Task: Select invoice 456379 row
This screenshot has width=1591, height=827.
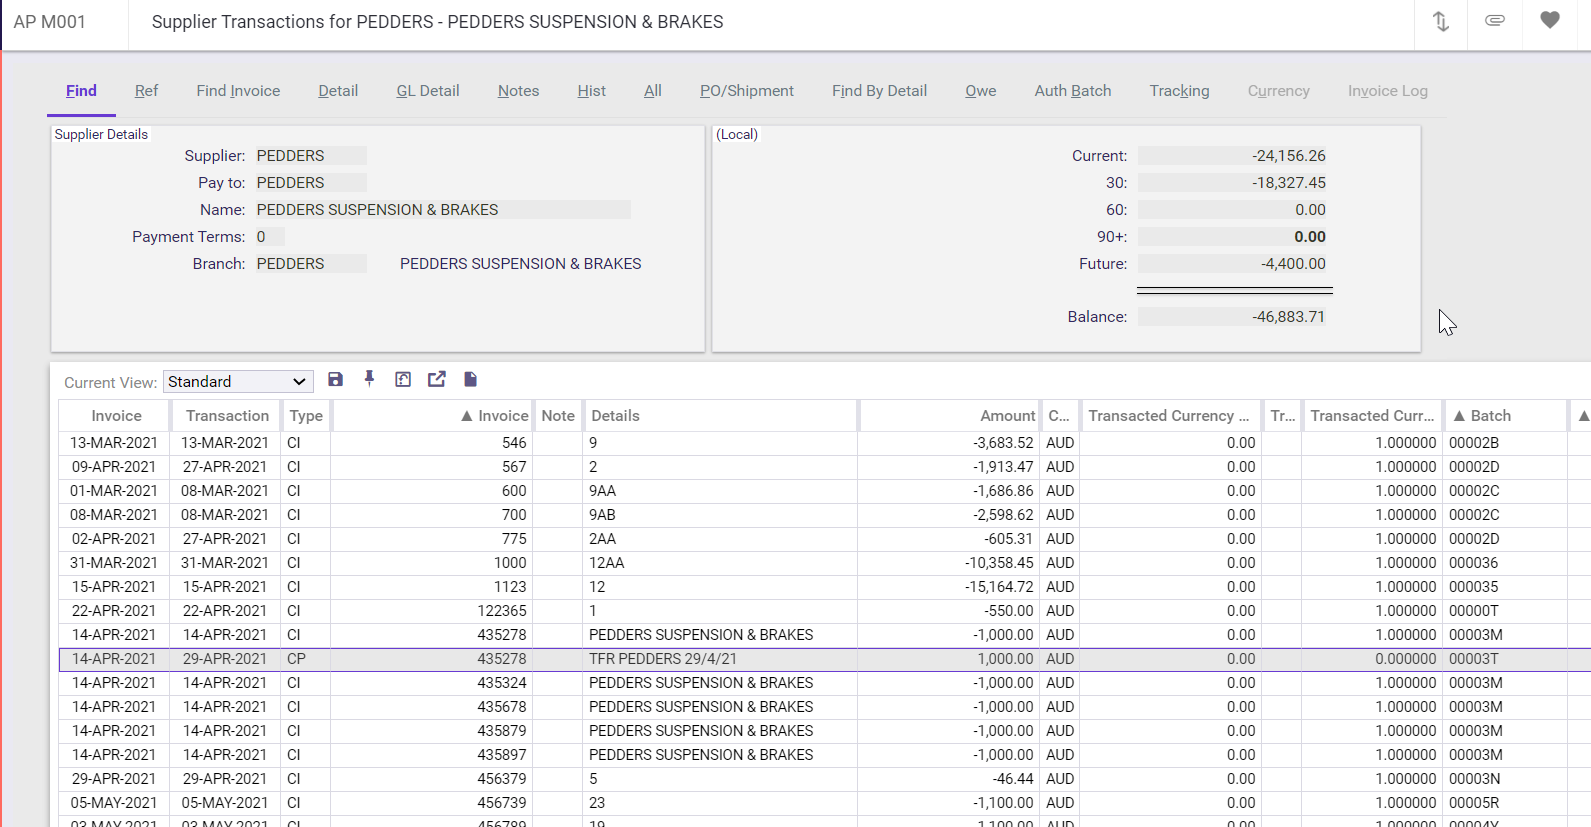Action: [x=824, y=779]
